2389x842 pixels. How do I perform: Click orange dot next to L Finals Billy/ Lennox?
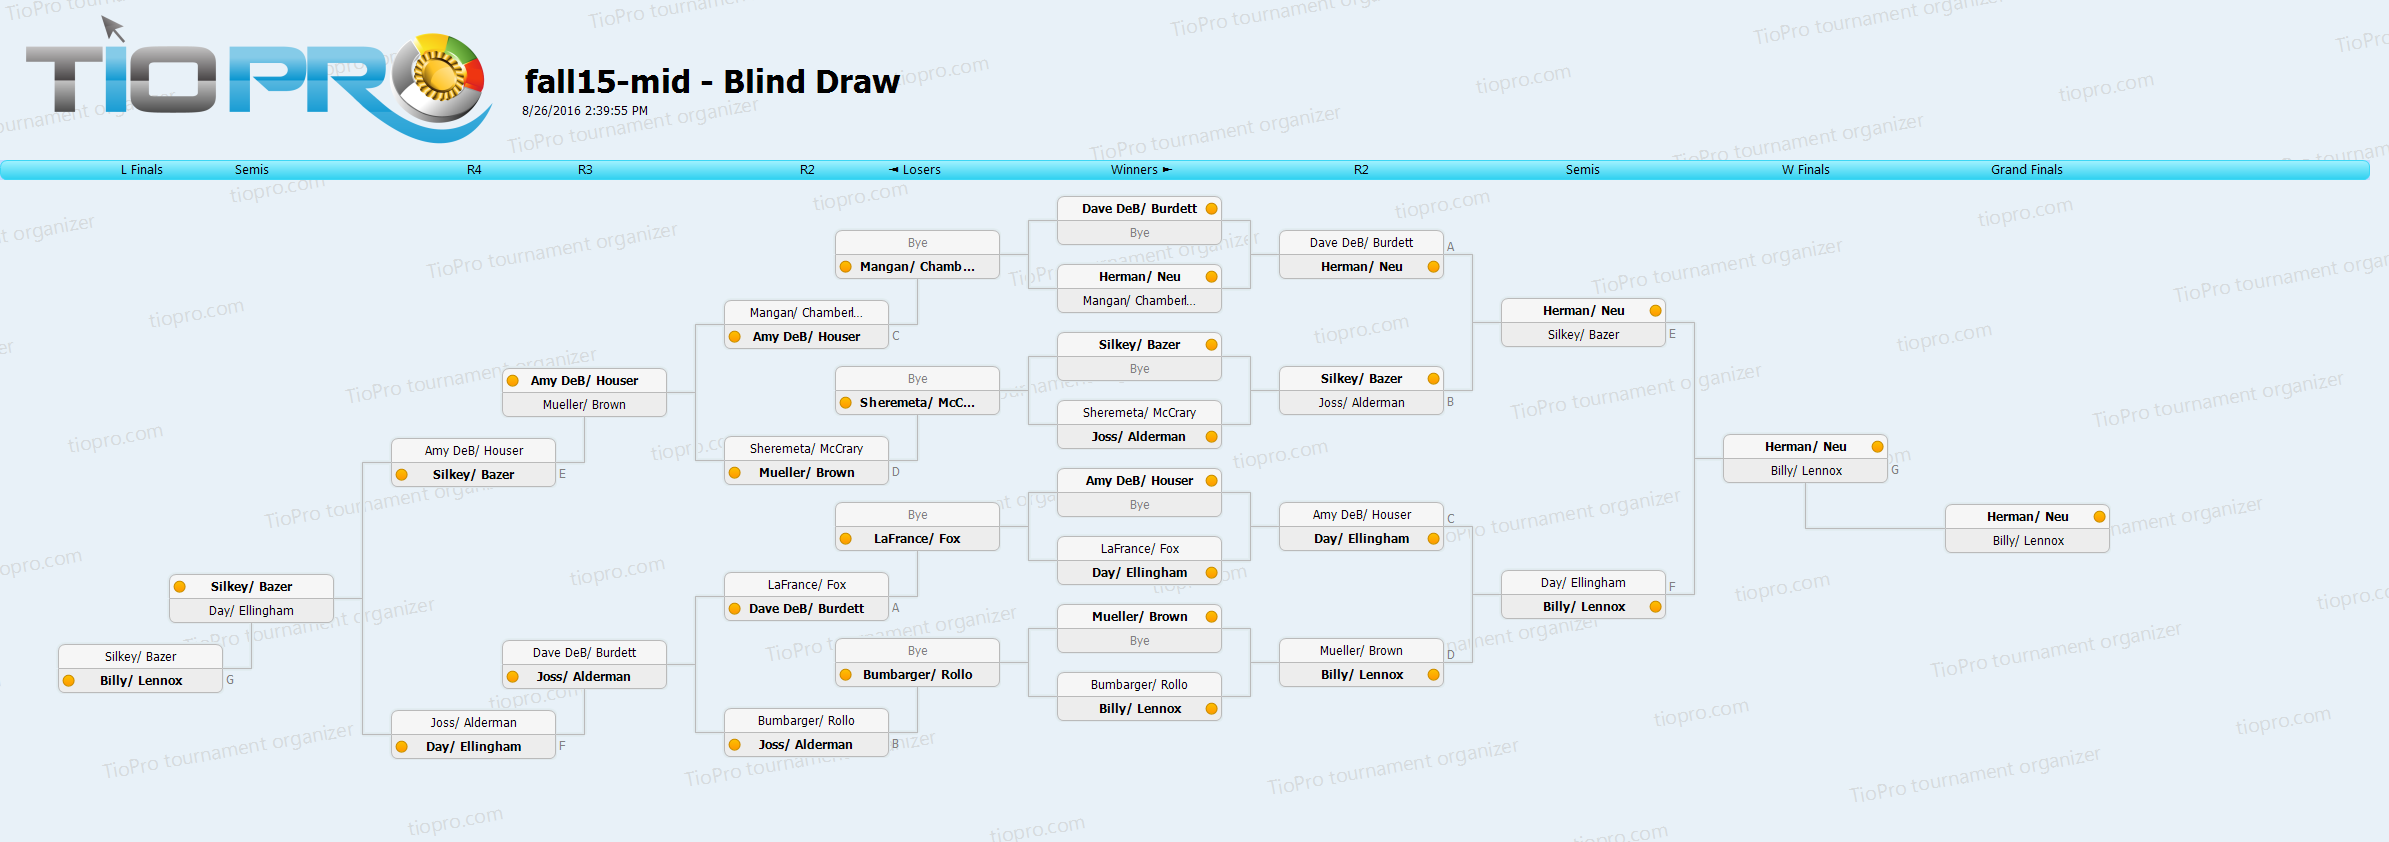click(x=69, y=681)
